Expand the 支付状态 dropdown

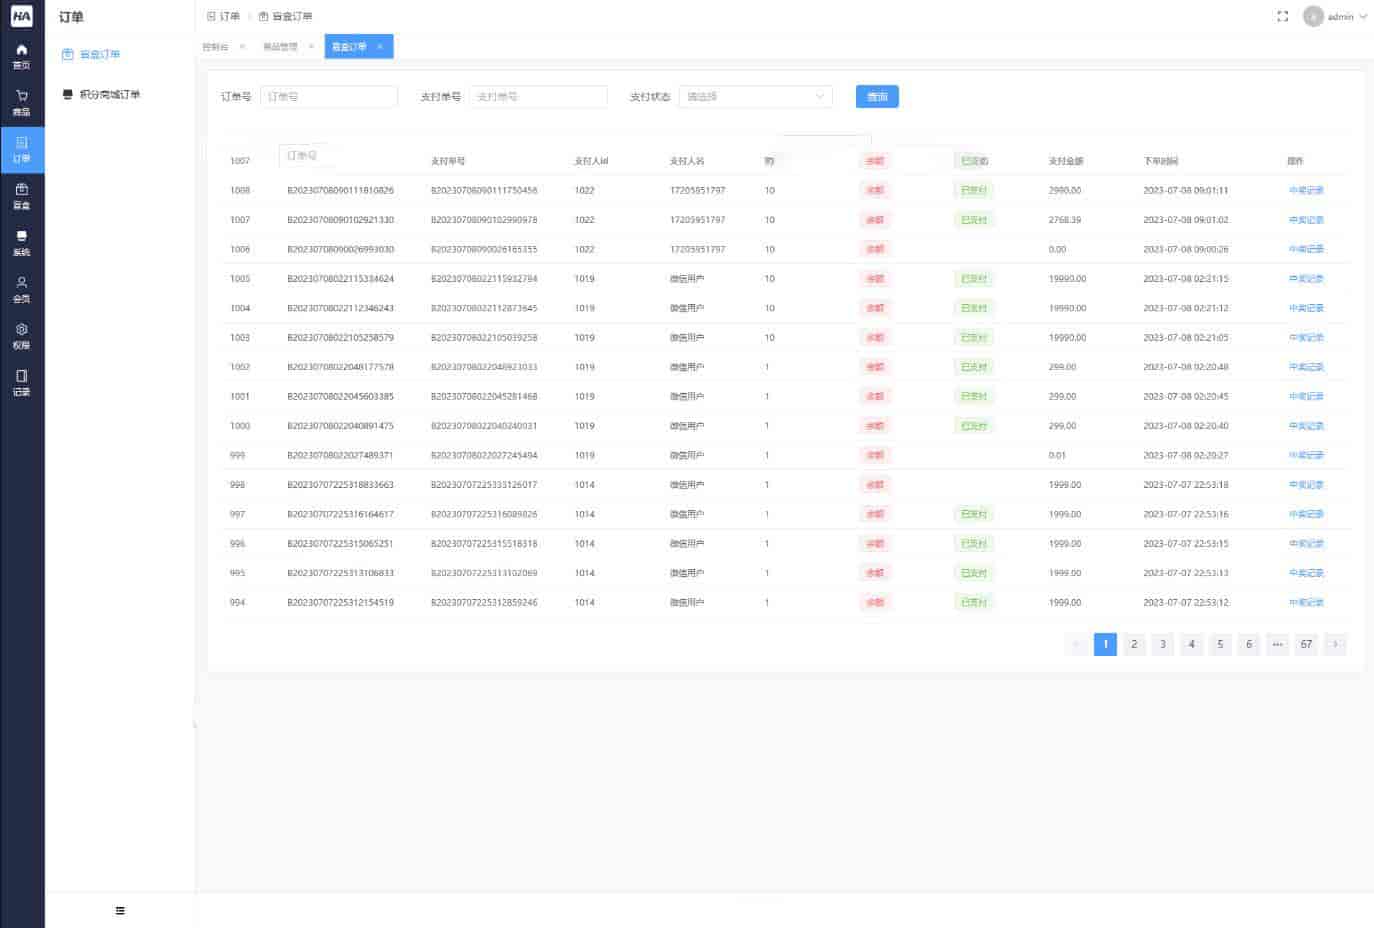tap(755, 97)
